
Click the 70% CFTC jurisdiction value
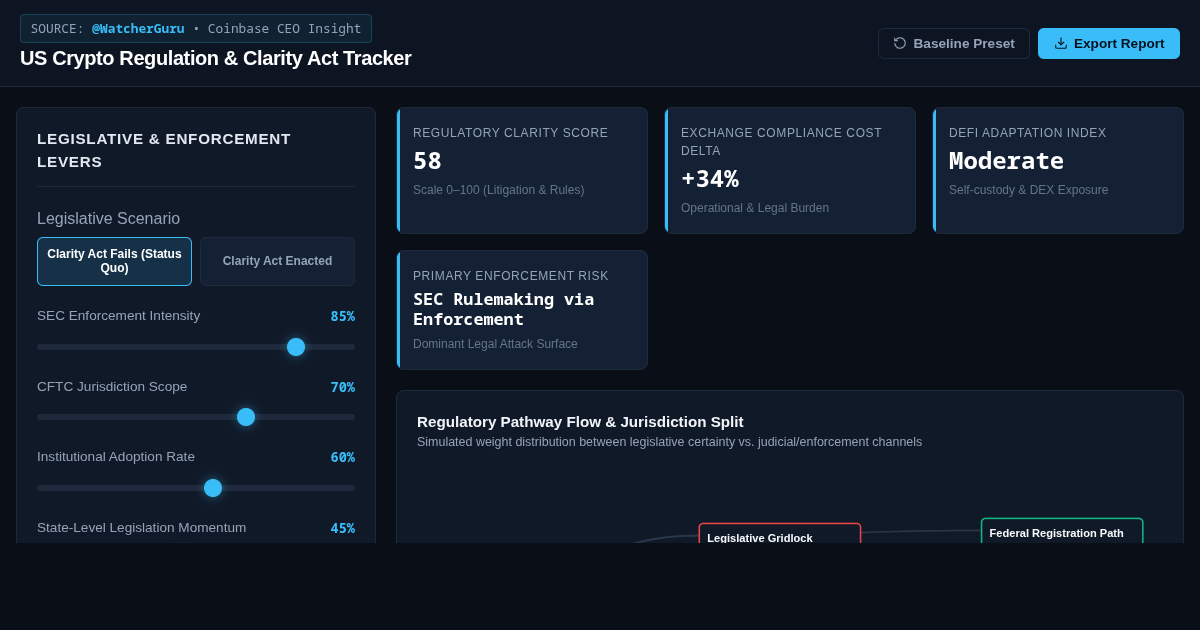click(x=342, y=387)
